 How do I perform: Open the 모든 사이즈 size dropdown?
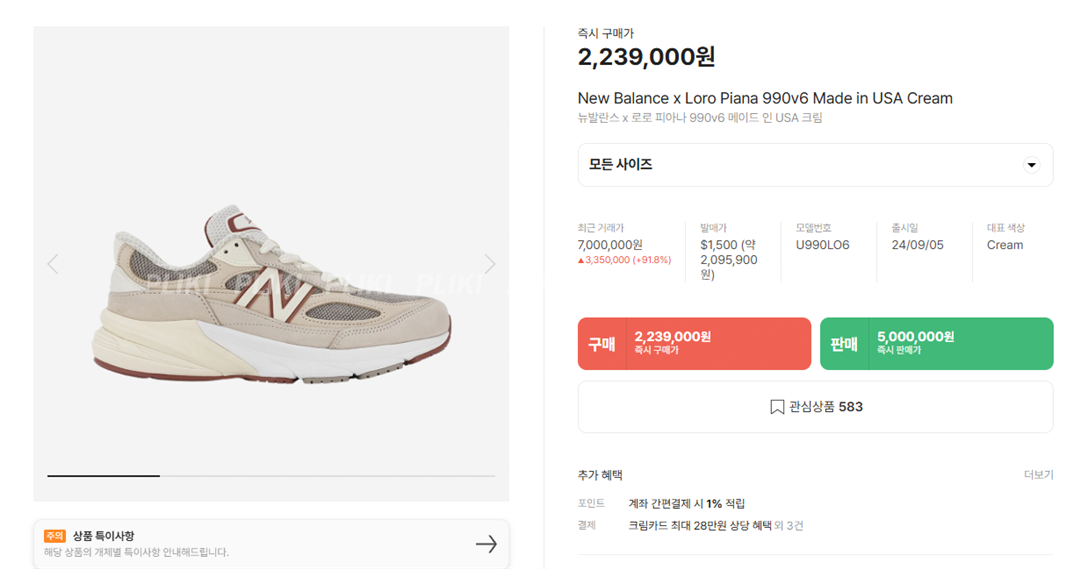click(x=814, y=165)
